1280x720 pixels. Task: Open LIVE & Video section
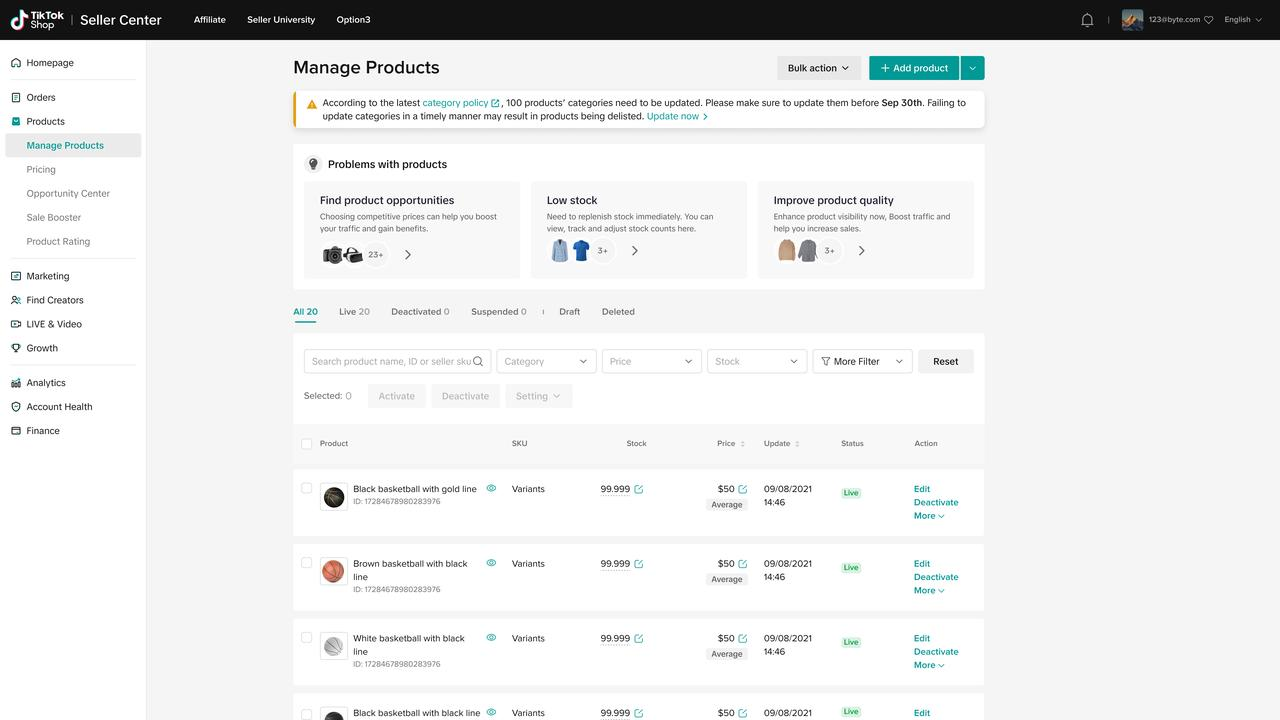coord(53,324)
